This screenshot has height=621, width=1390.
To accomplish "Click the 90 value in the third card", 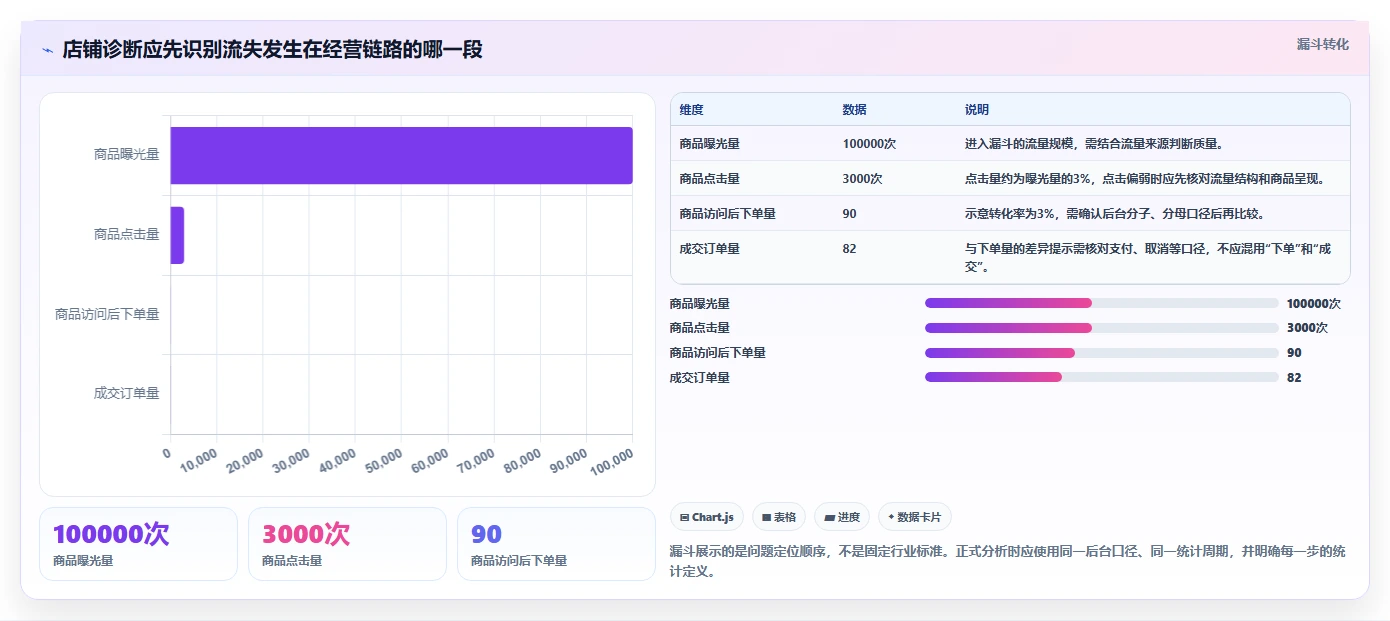I will 486,534.
